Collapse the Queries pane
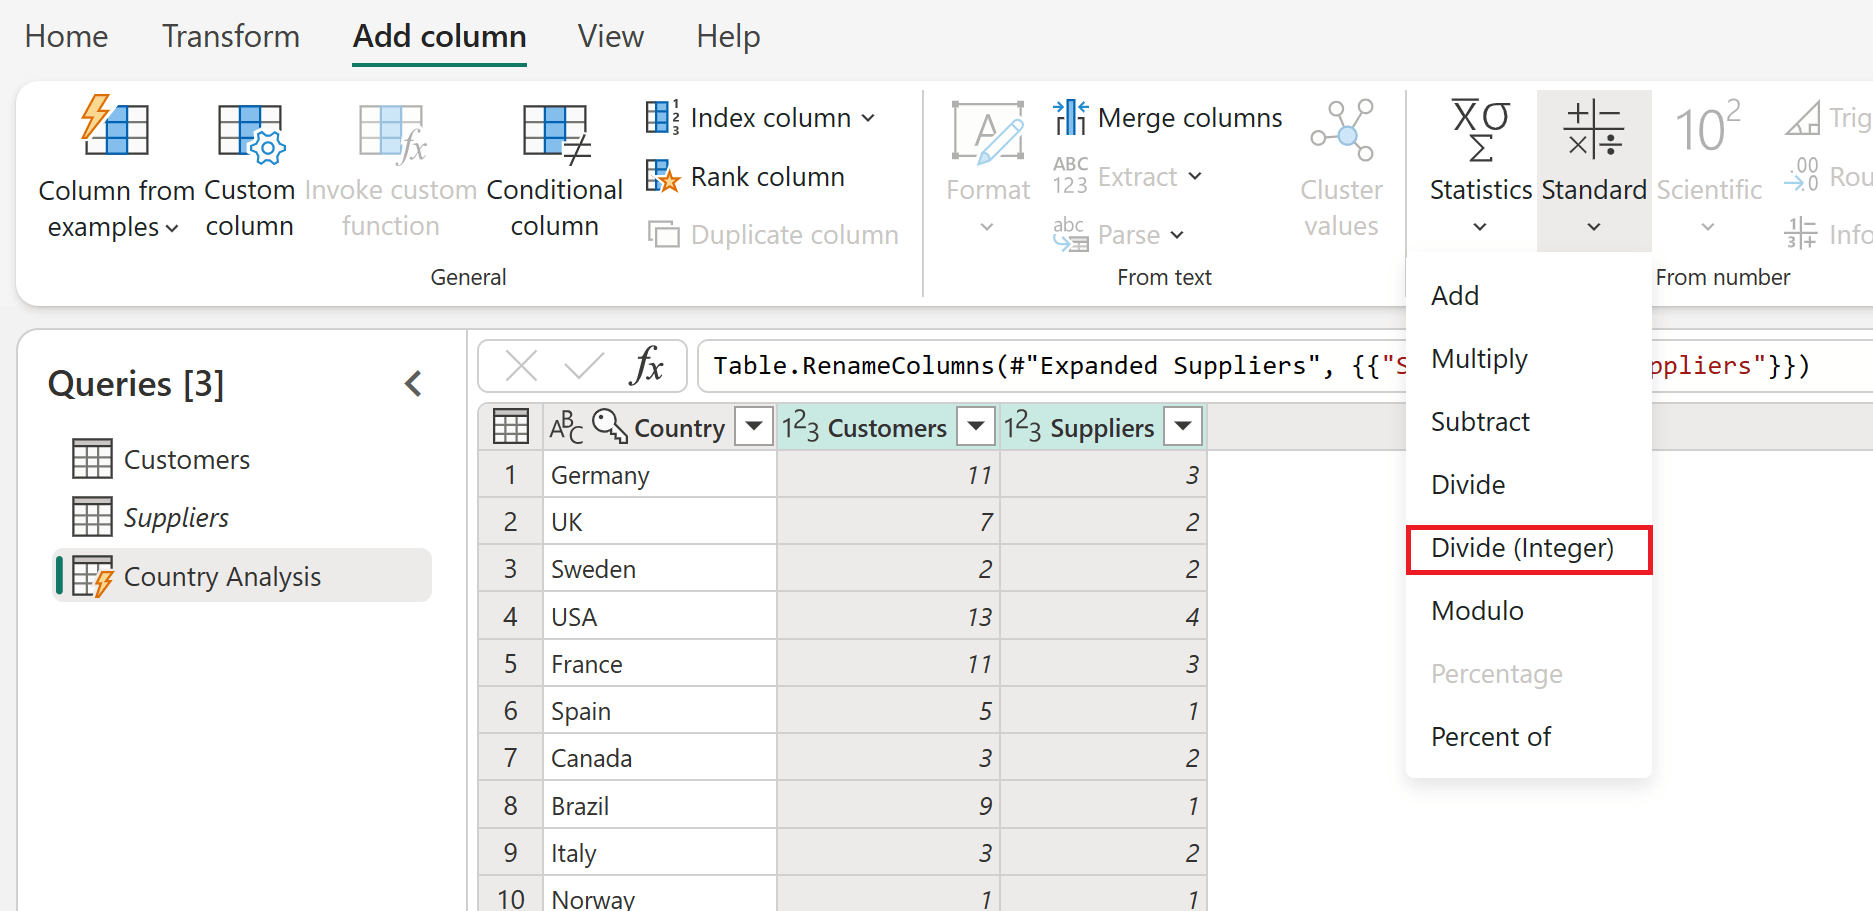Screen dimensions: 1873x911 click(414, 383)
